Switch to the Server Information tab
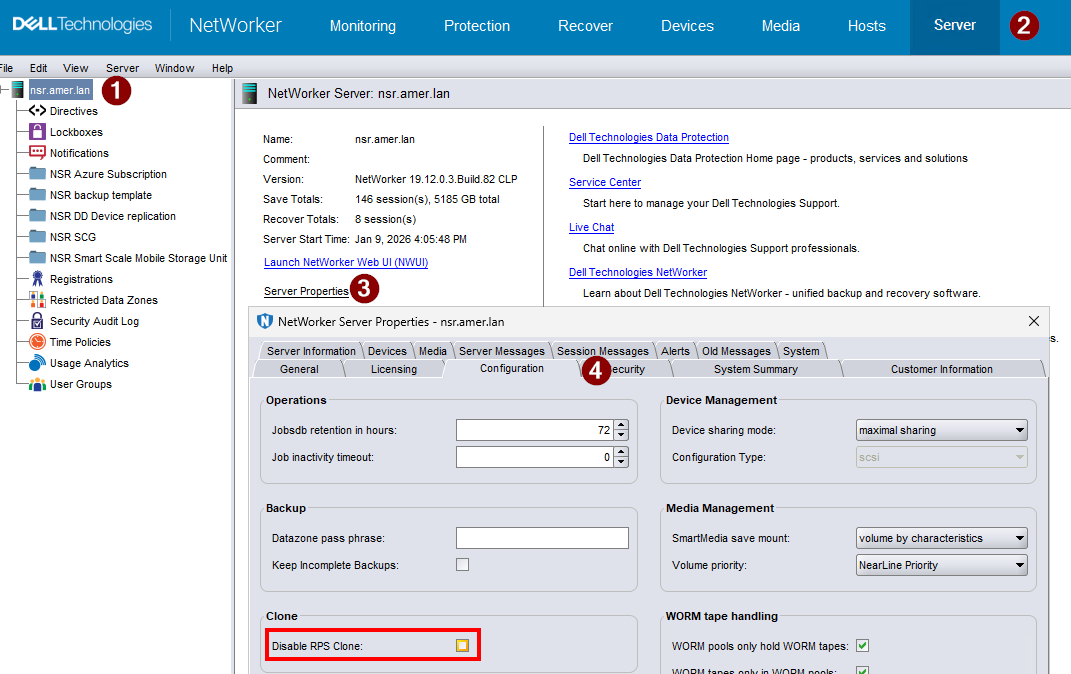1071x674 pixels. (311, 350)
